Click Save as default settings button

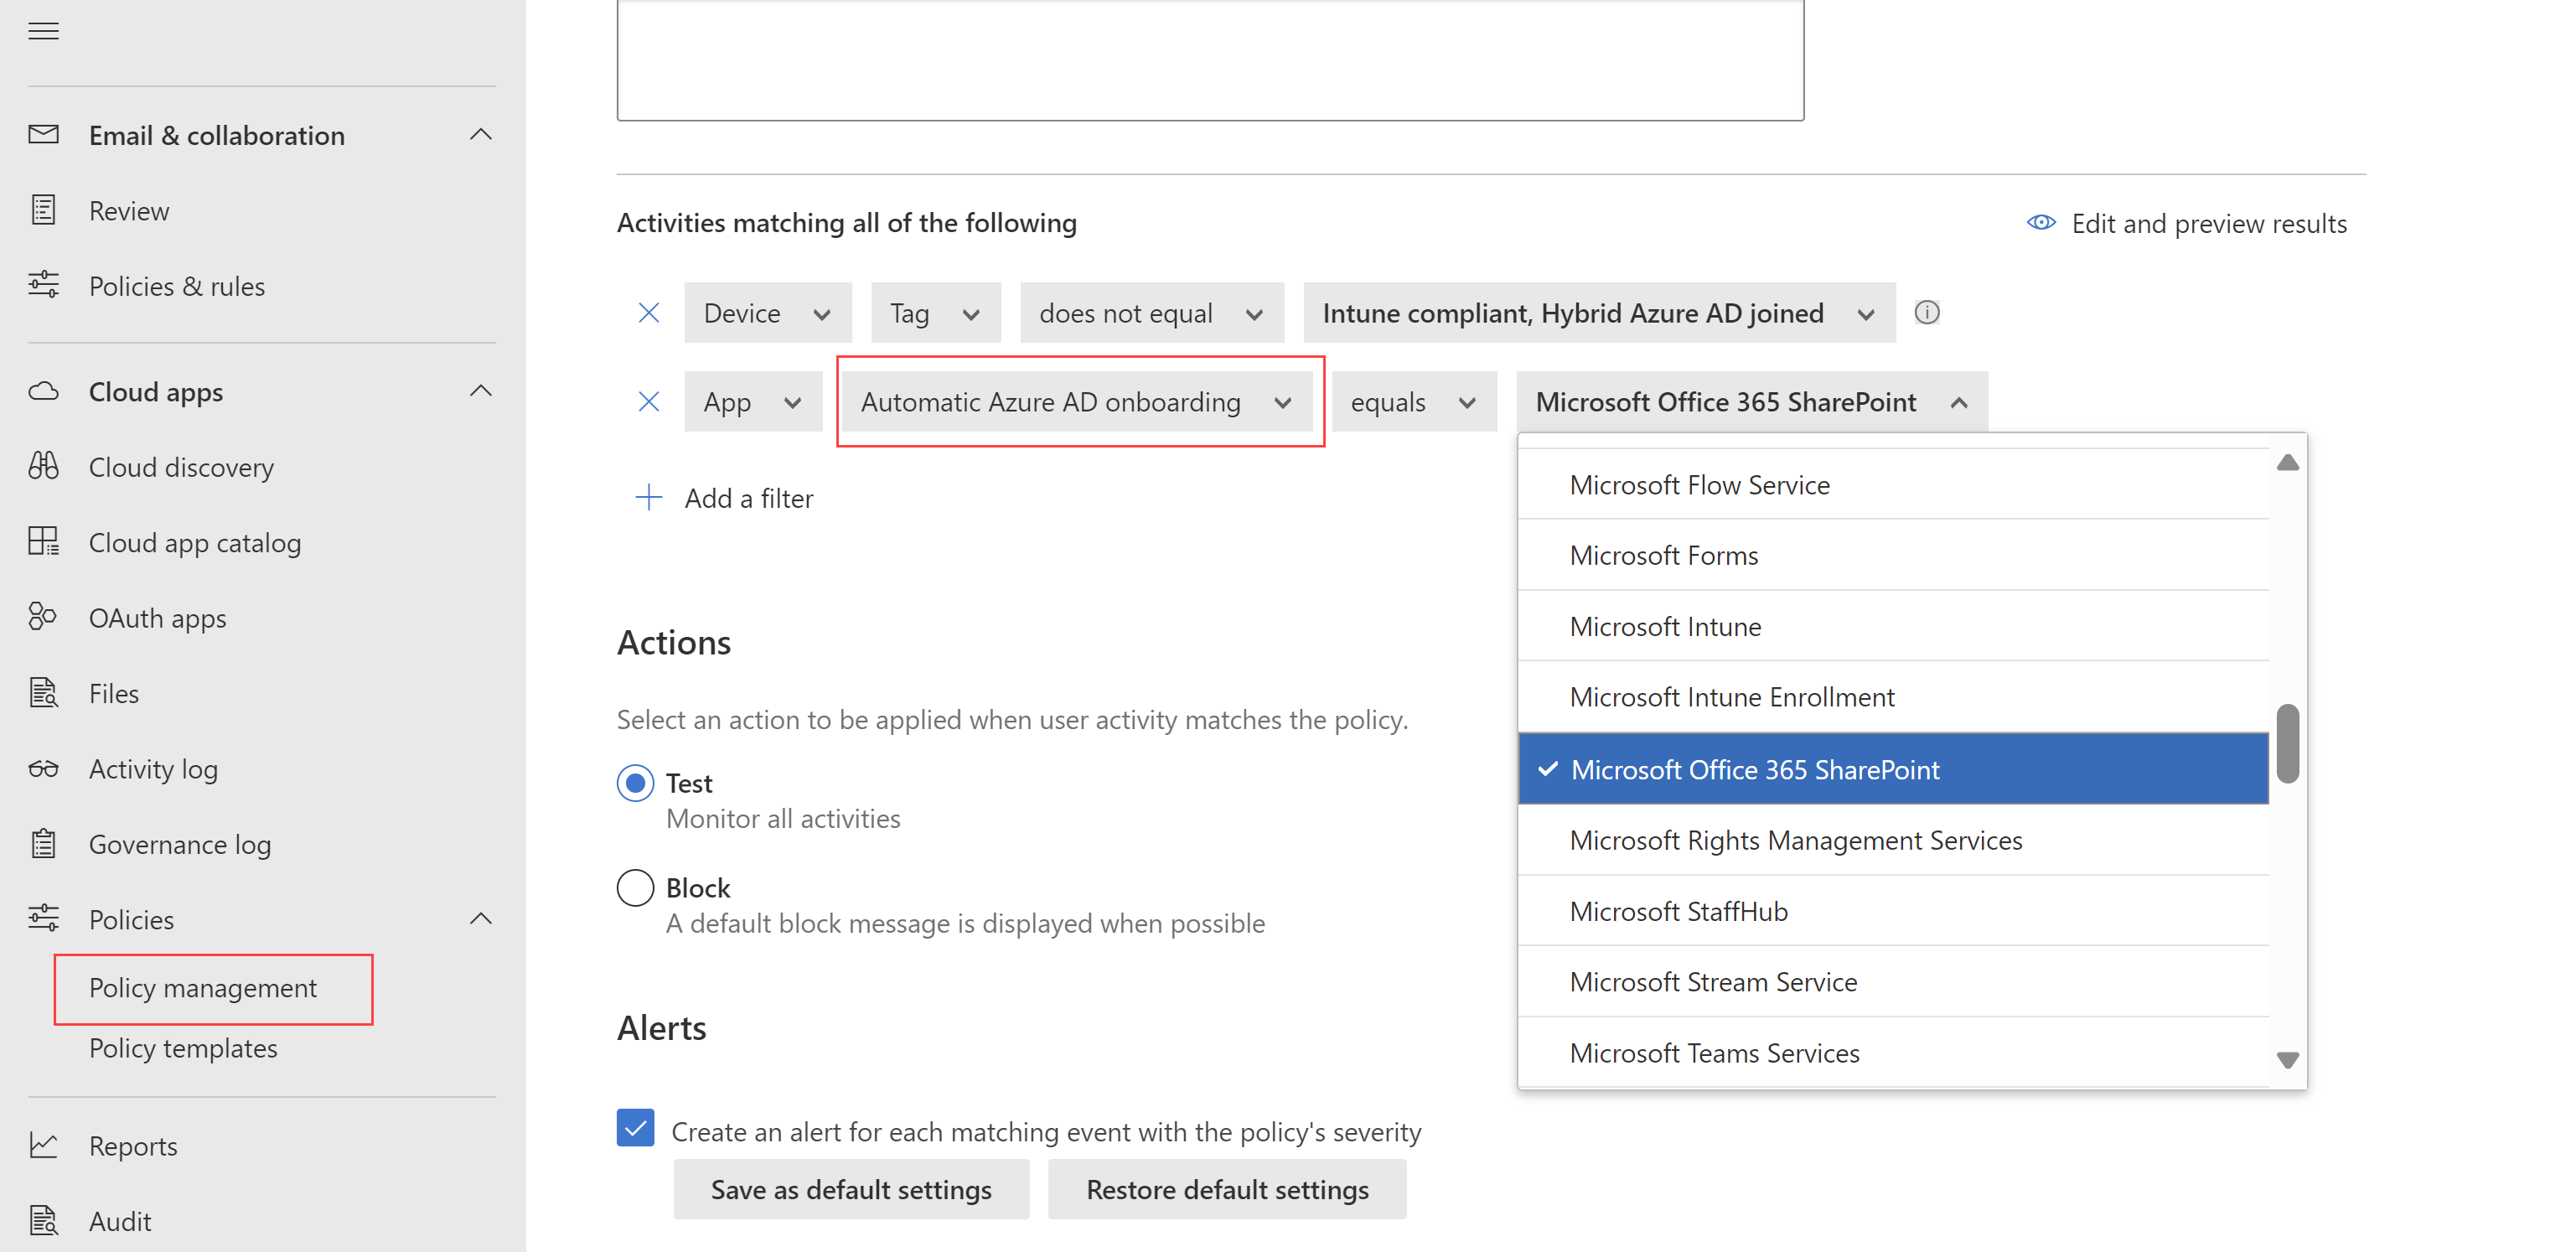[x=851, y=1188]
